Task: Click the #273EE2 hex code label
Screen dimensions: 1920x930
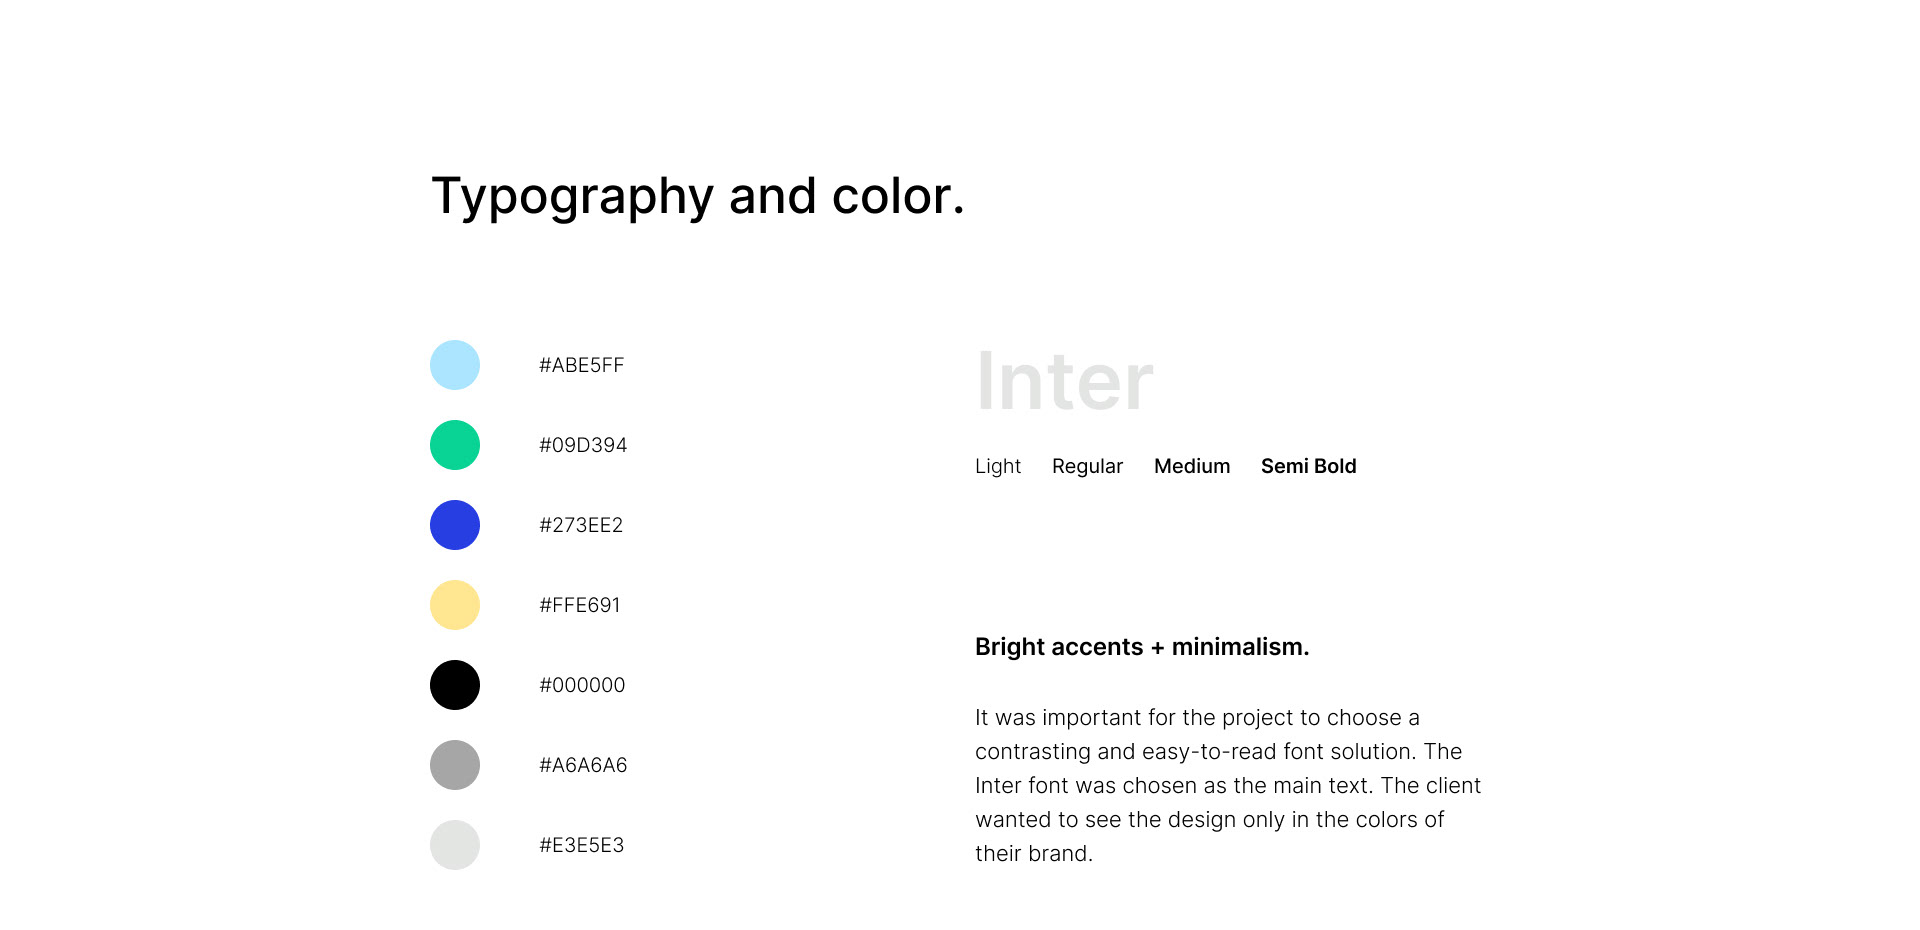Action: click(581, 525)
